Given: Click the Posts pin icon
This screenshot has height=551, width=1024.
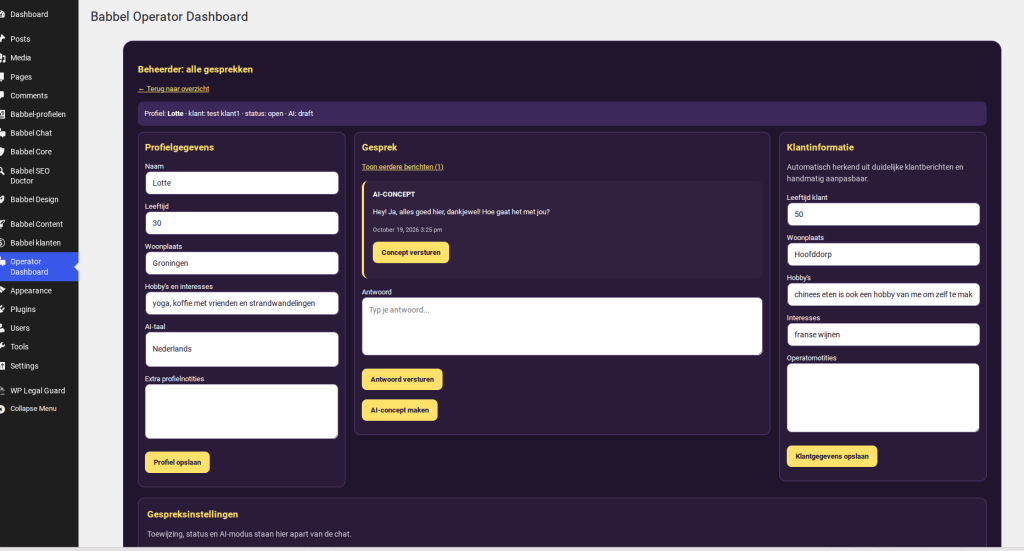Looking at the screenshot, I should (x=3, y=39).
